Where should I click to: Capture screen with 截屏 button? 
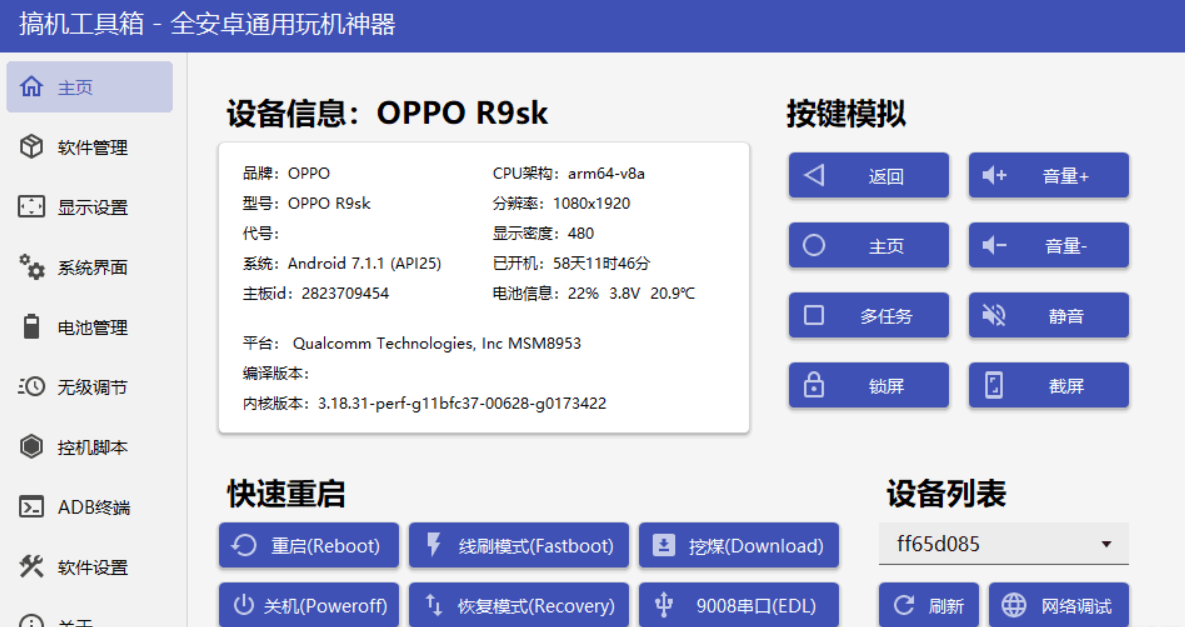1048,385
